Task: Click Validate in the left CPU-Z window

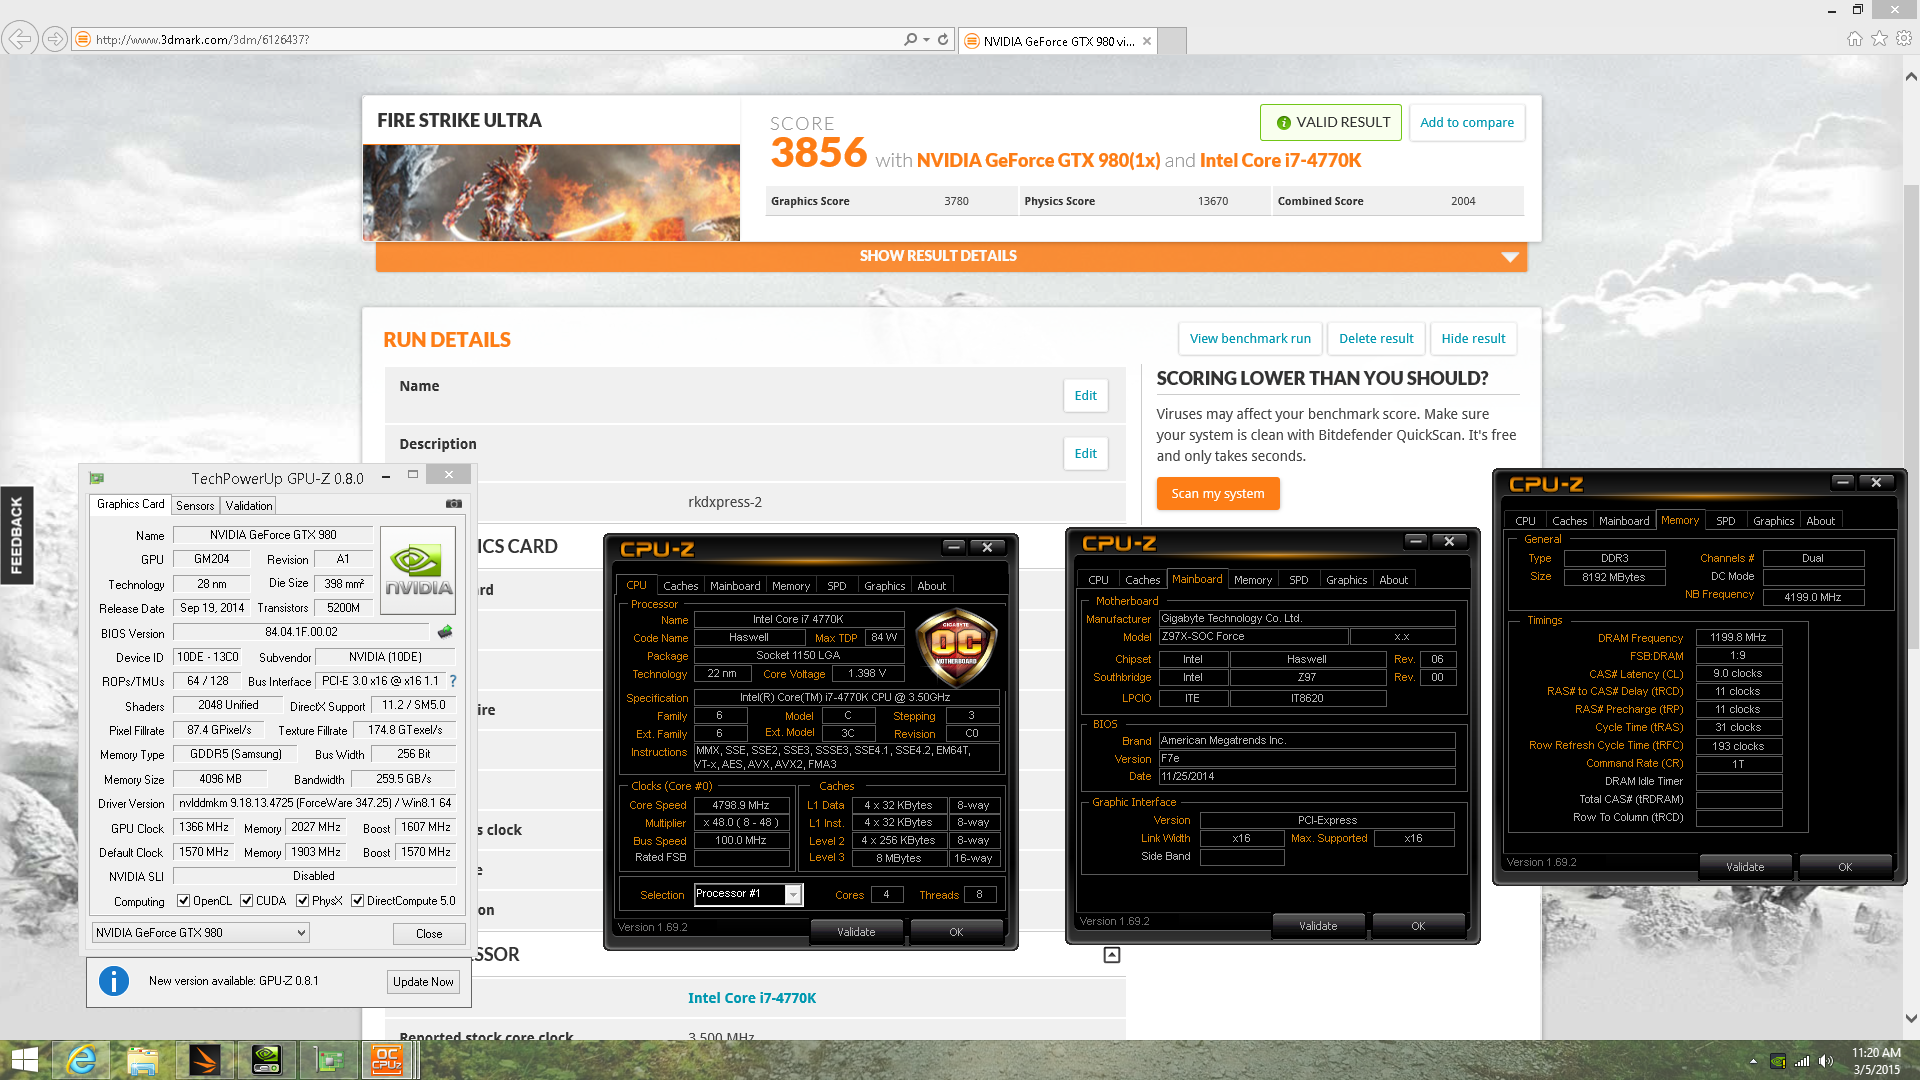Action: coord(856,932)
